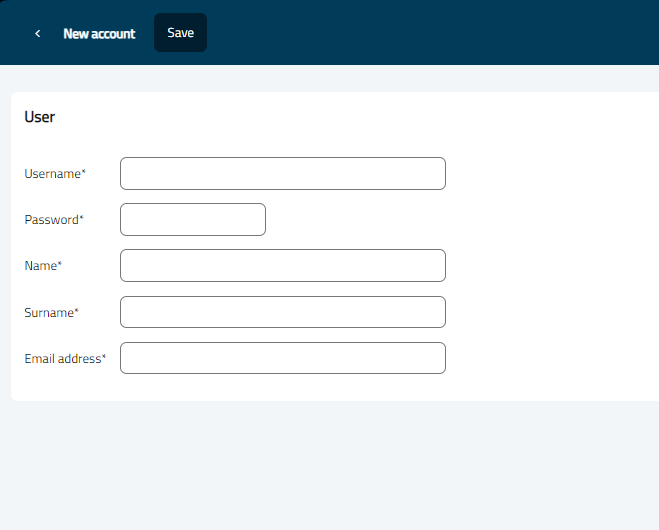This screenshot has width=659, height=530.
Task: Select the Name text box
Action: (282, 265)
